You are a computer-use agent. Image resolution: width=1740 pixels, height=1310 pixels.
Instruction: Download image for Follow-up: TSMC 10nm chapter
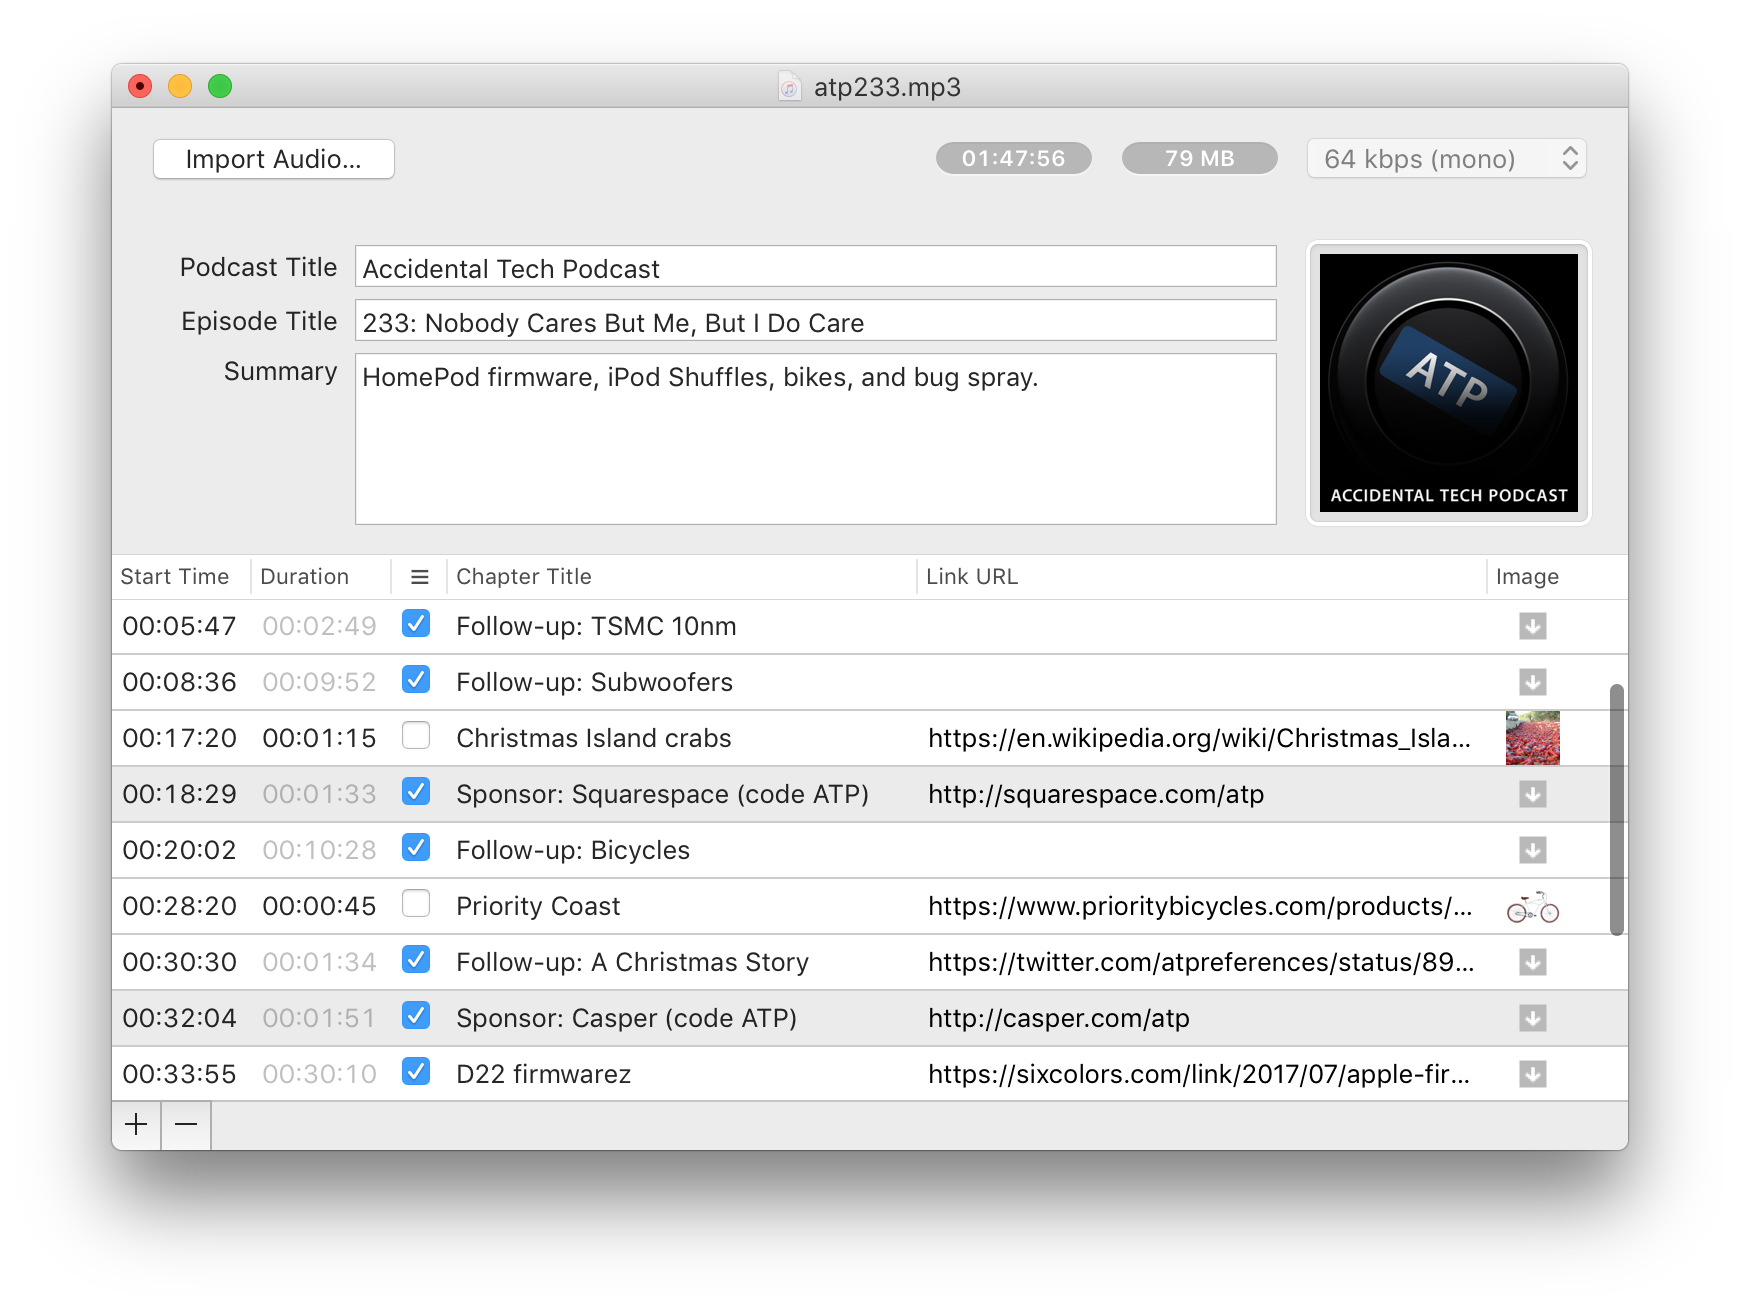pyautogui.click(x=1533, y=626)
